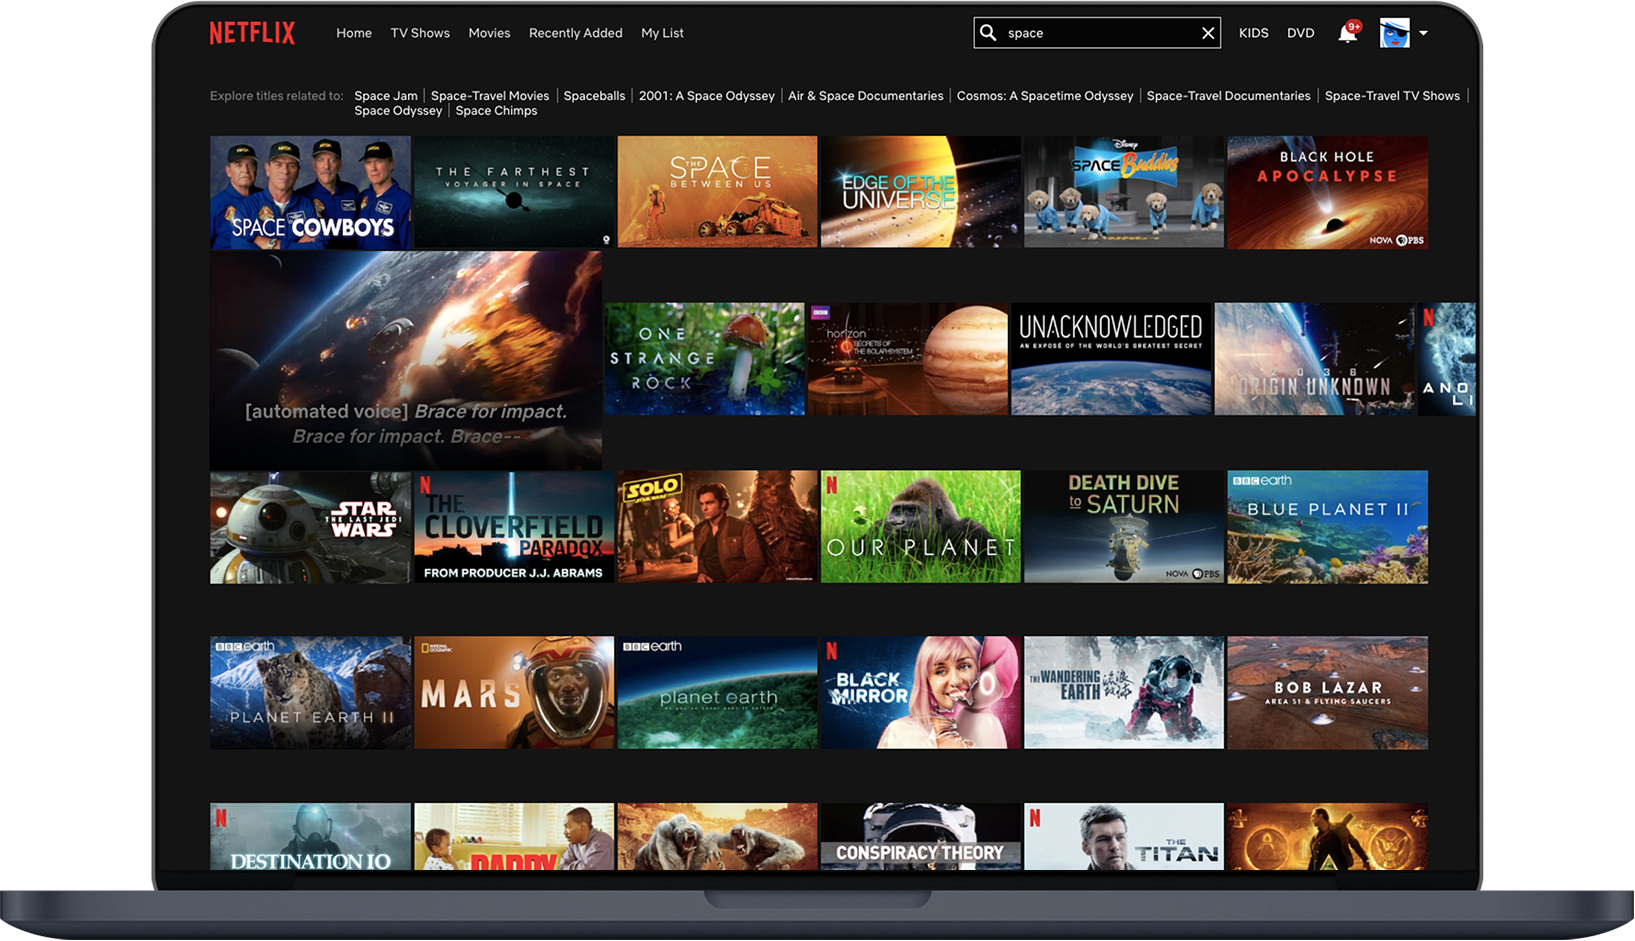This screenshot has height=941, width=1635.
Task: Open the 2001: A Space Odyssey link
Action: 707,95
